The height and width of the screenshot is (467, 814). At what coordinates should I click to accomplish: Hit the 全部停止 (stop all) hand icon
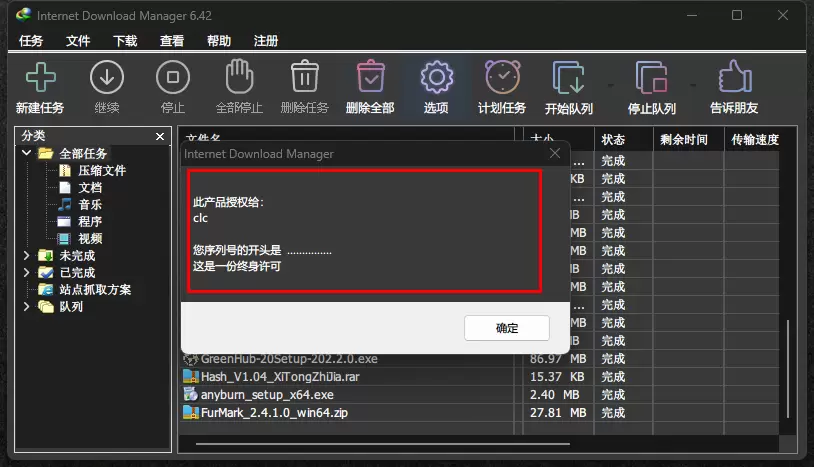click(239, 78)
